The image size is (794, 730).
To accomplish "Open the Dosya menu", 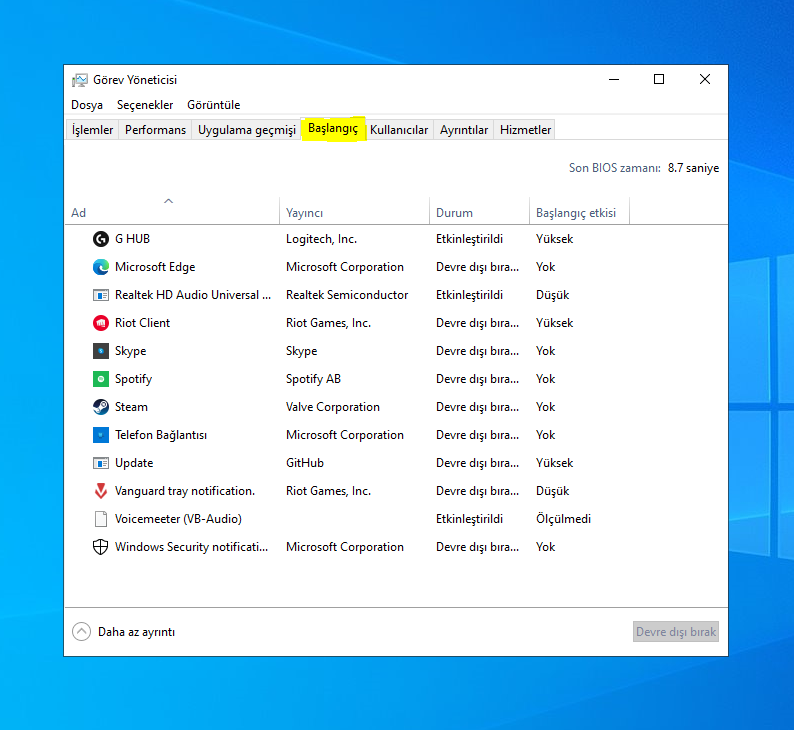I will pos(87,105).
